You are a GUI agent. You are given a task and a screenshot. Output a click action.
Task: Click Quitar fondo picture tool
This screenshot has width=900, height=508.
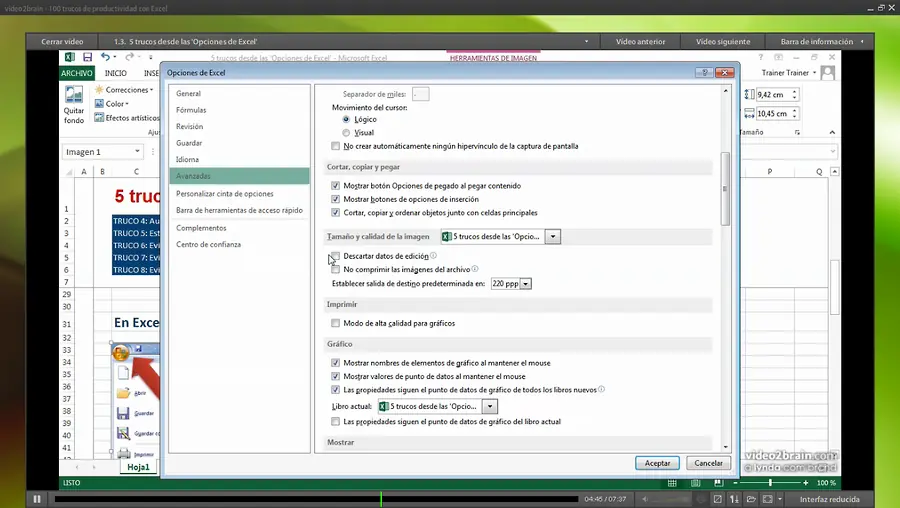tap(73, 104)
